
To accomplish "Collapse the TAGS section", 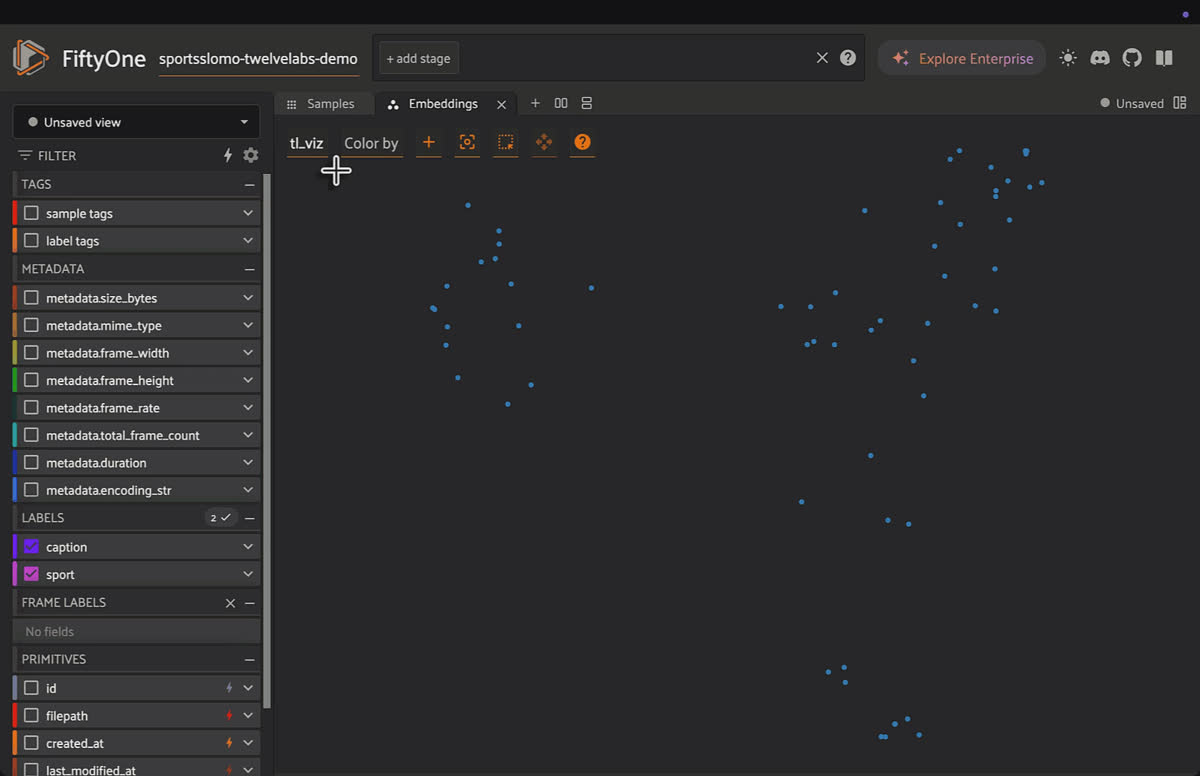I will tap(249, 185).
